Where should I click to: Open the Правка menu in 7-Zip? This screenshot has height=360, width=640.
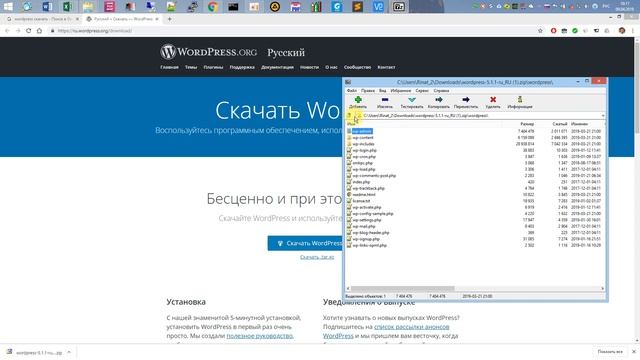[368, 91]
